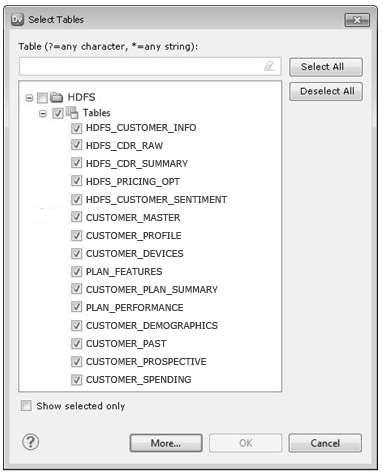Cancel the Select Tables dialog
Image resolution: width=383 pixels, height=474 pixels.
325,443
